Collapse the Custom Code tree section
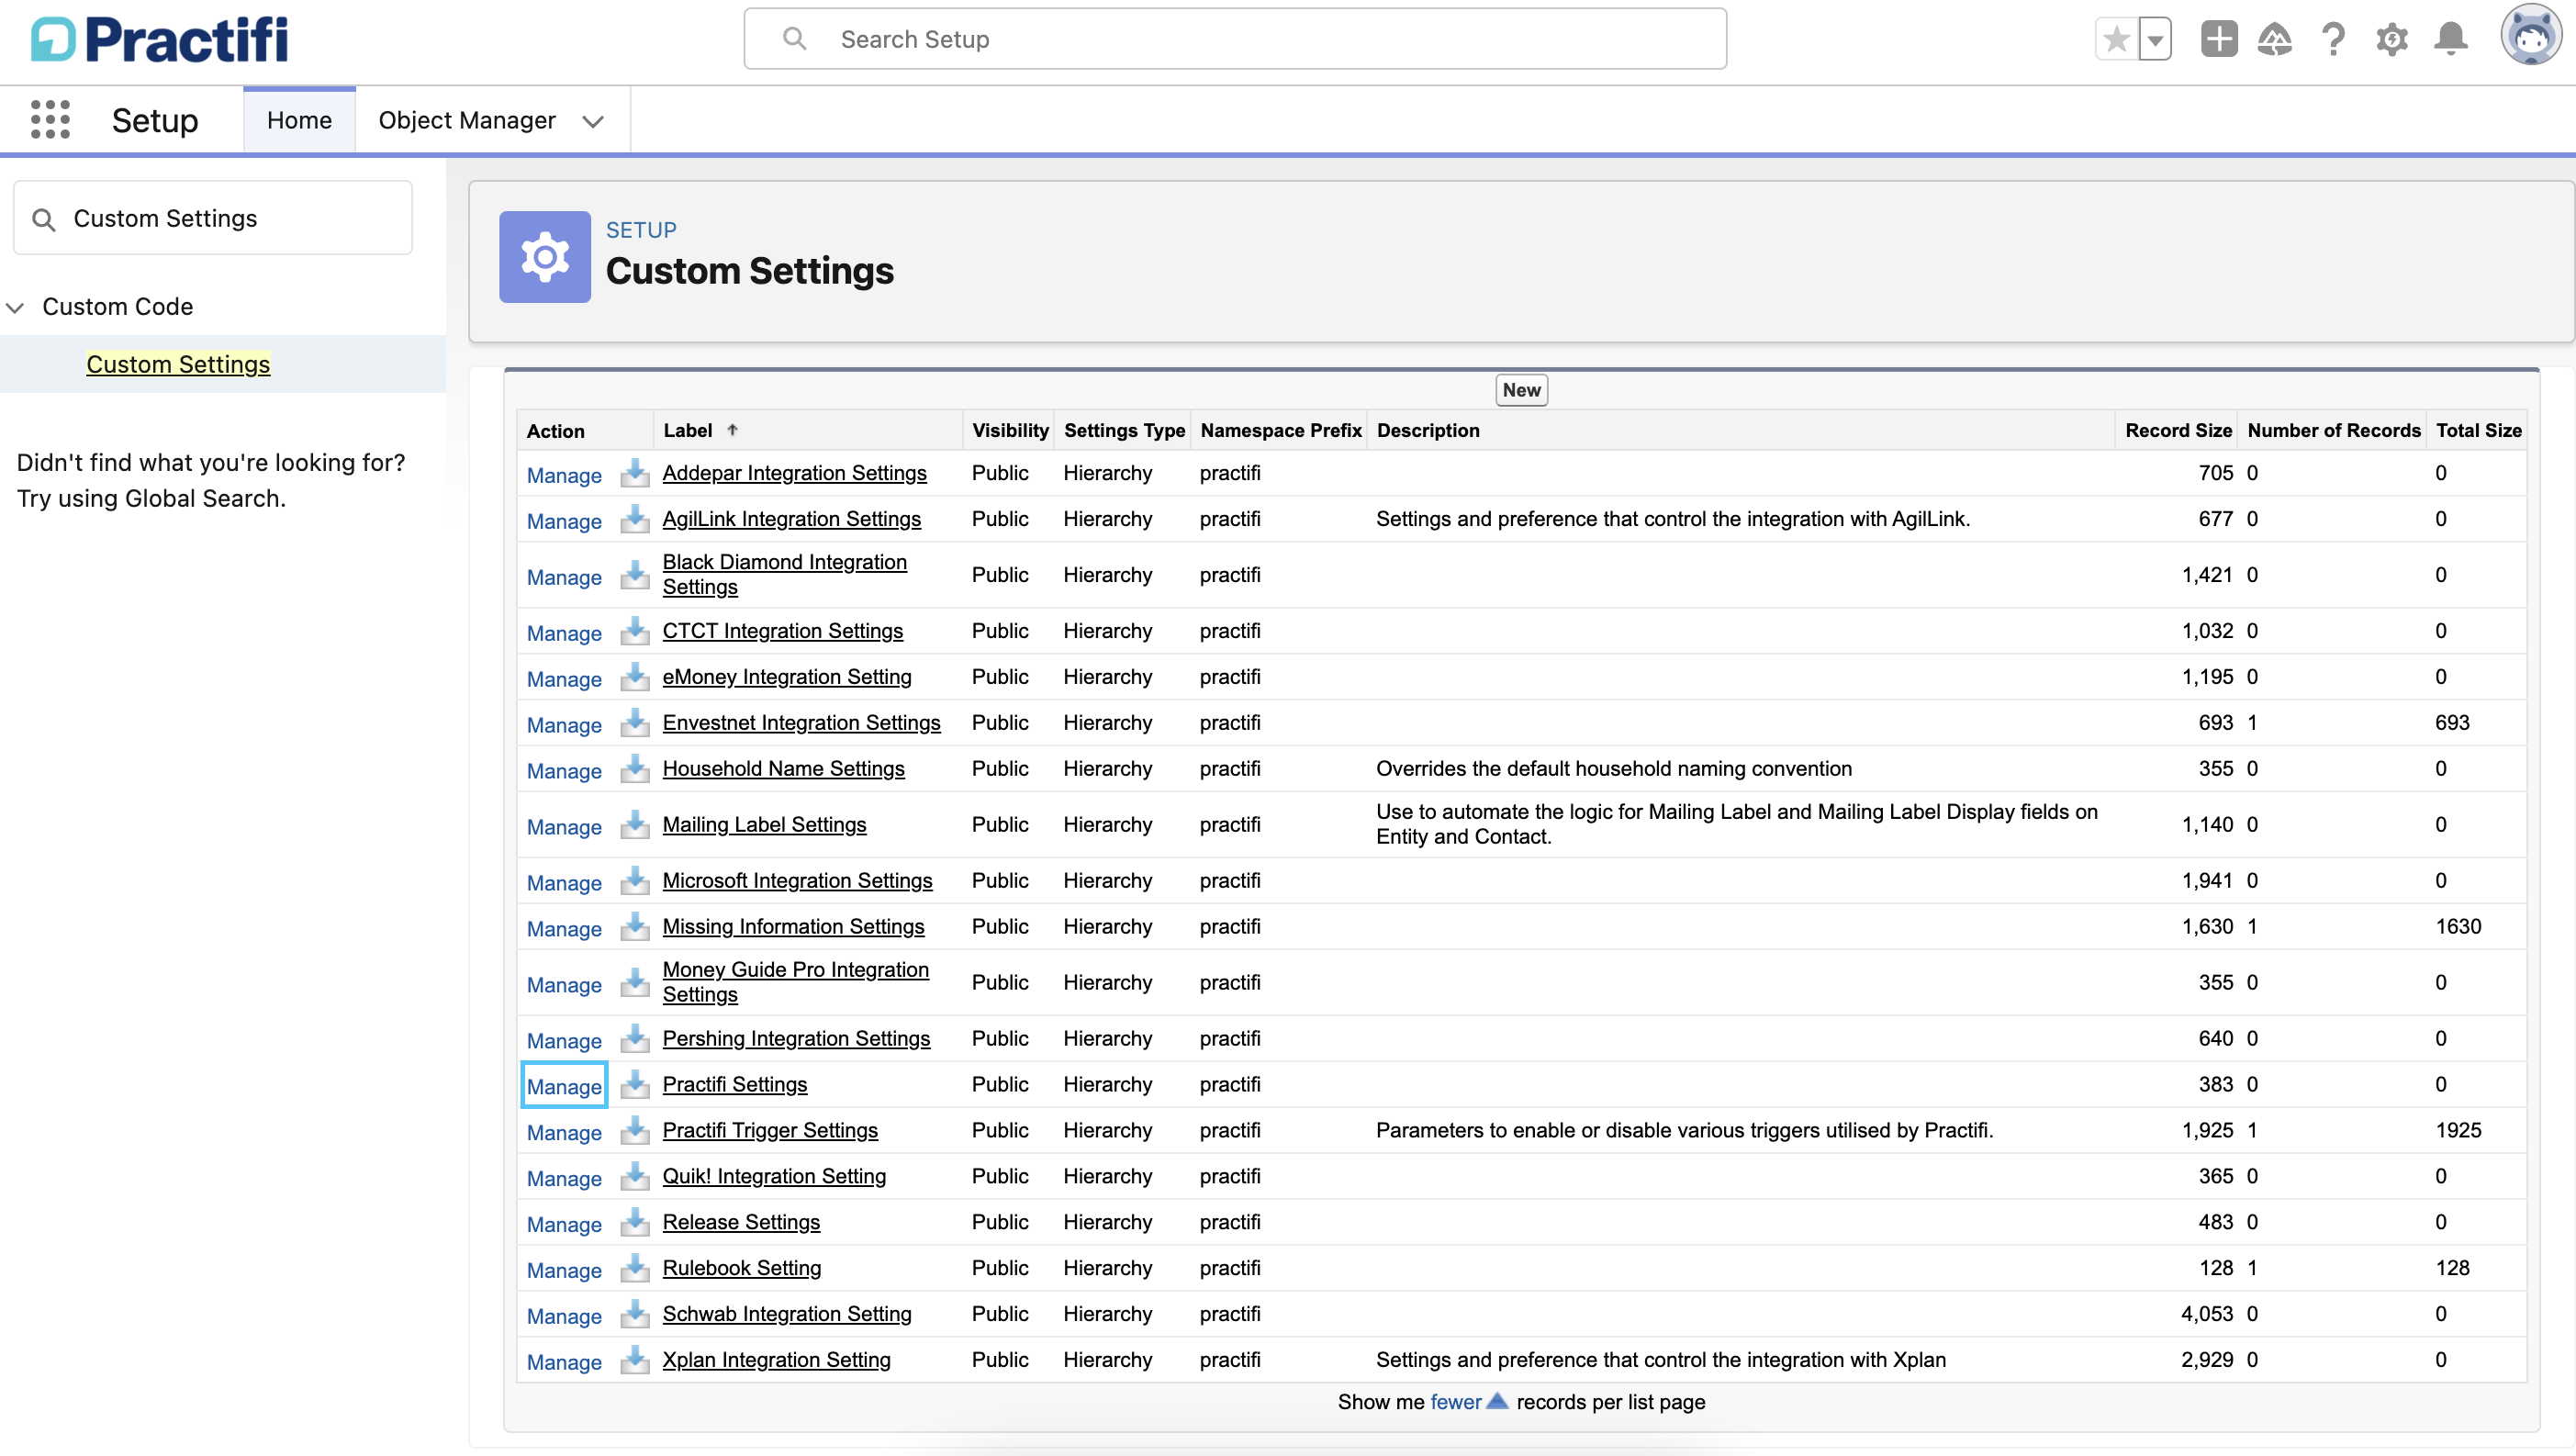Screen dimensions: 2576x1456 tap(15, 307)
